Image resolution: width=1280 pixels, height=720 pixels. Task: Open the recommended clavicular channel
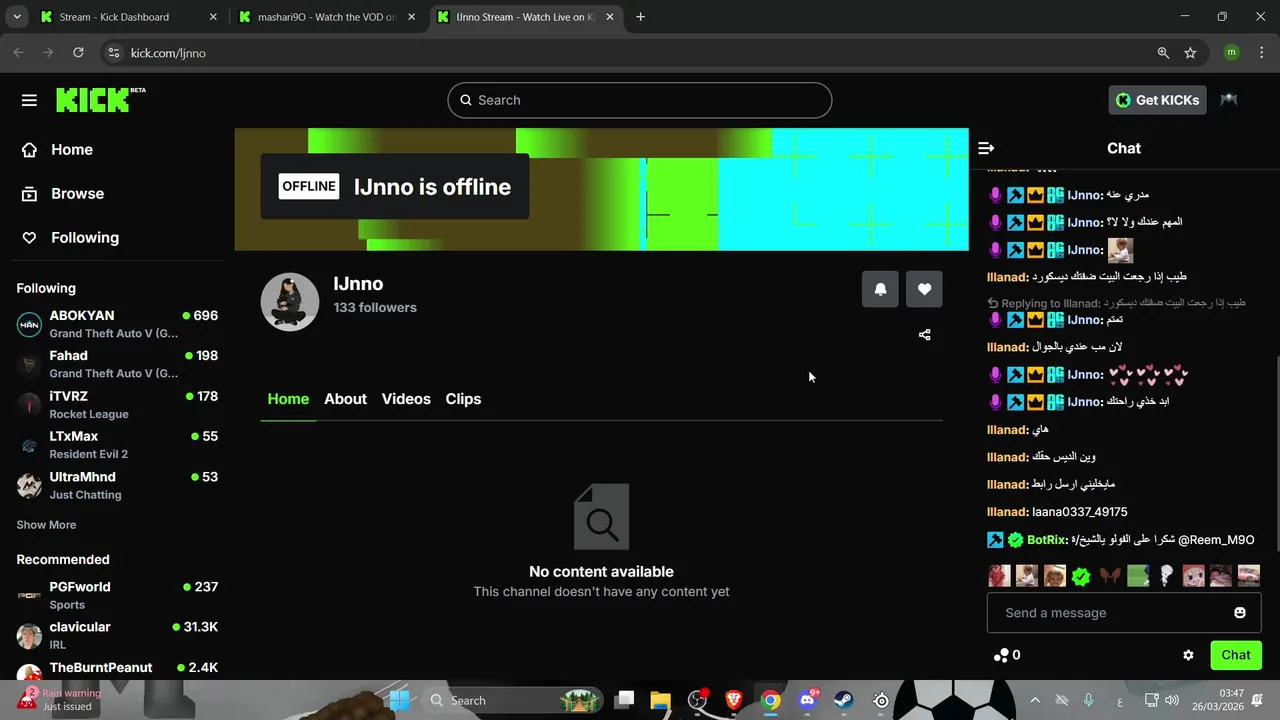click(x=117, y=636)
